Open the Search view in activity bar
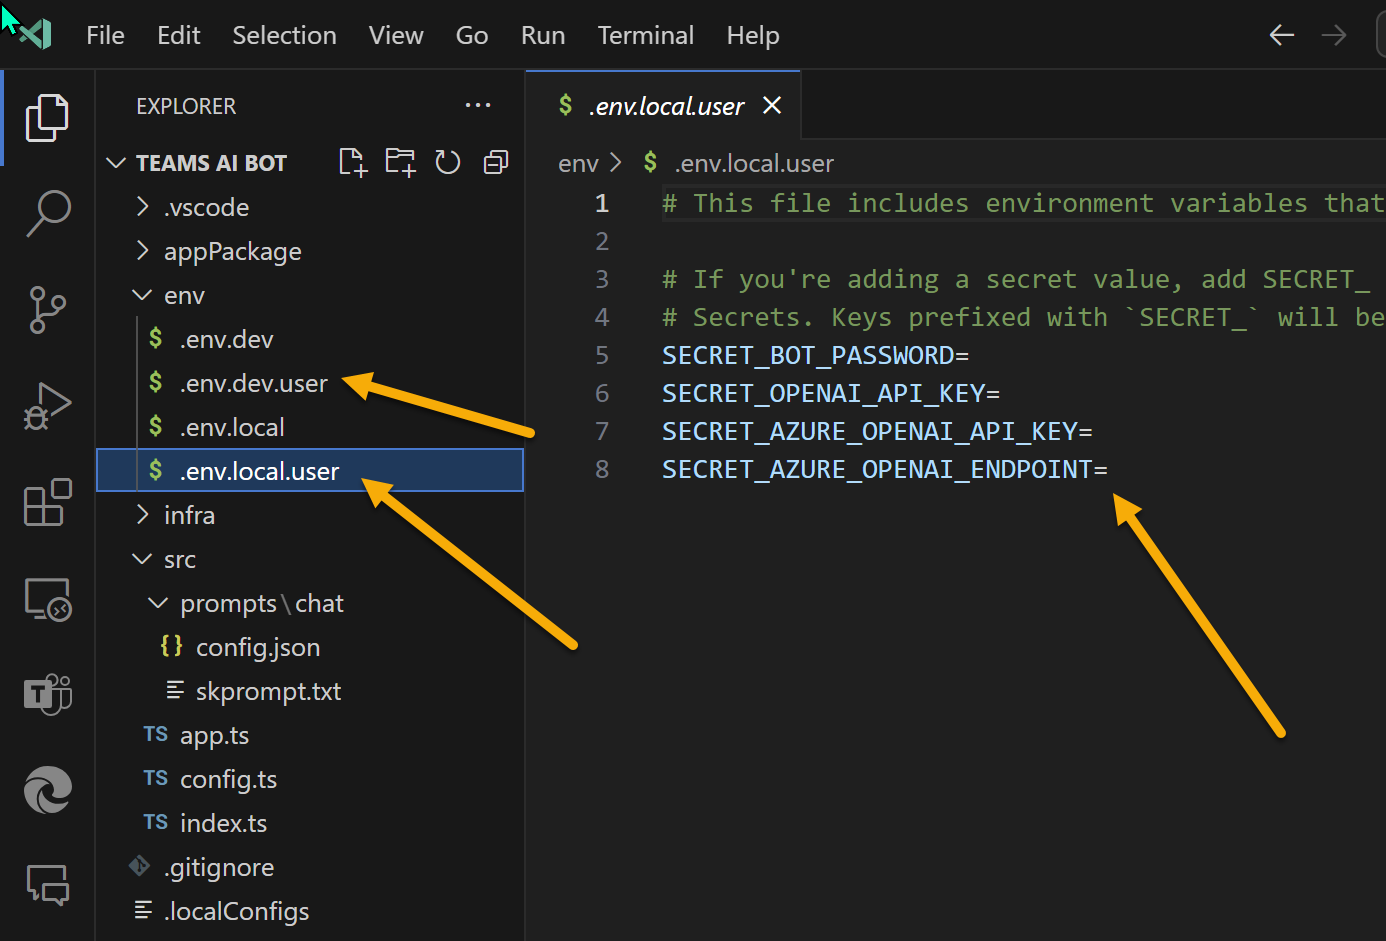 tap(47, 213)
